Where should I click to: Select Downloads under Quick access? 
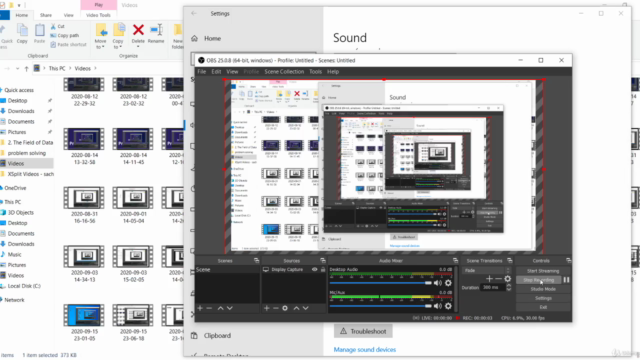(x=21, y=111)
